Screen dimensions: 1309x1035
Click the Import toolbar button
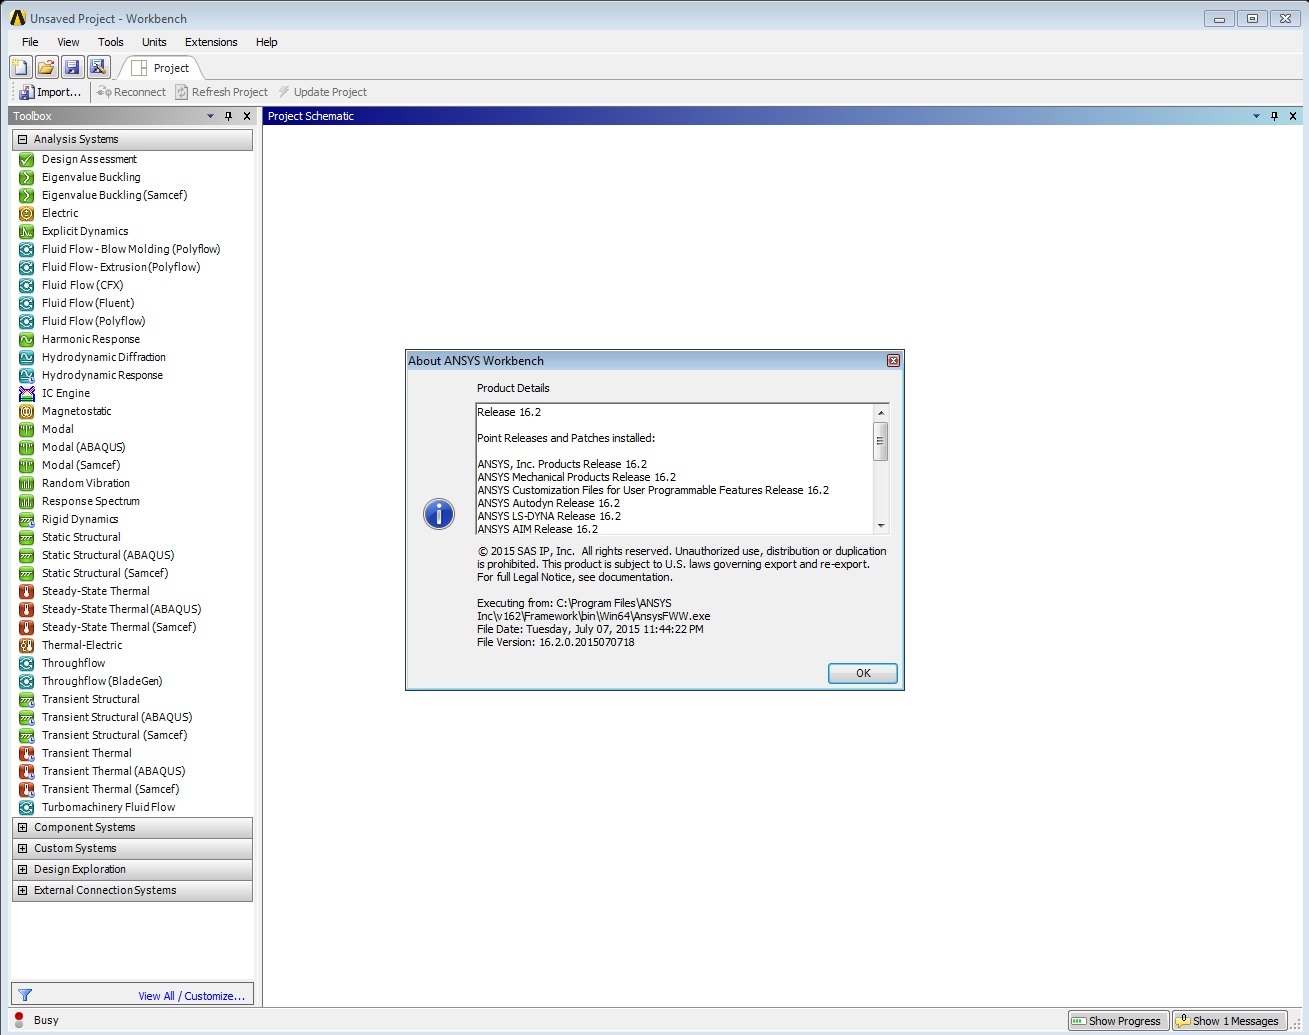point(50,92)
